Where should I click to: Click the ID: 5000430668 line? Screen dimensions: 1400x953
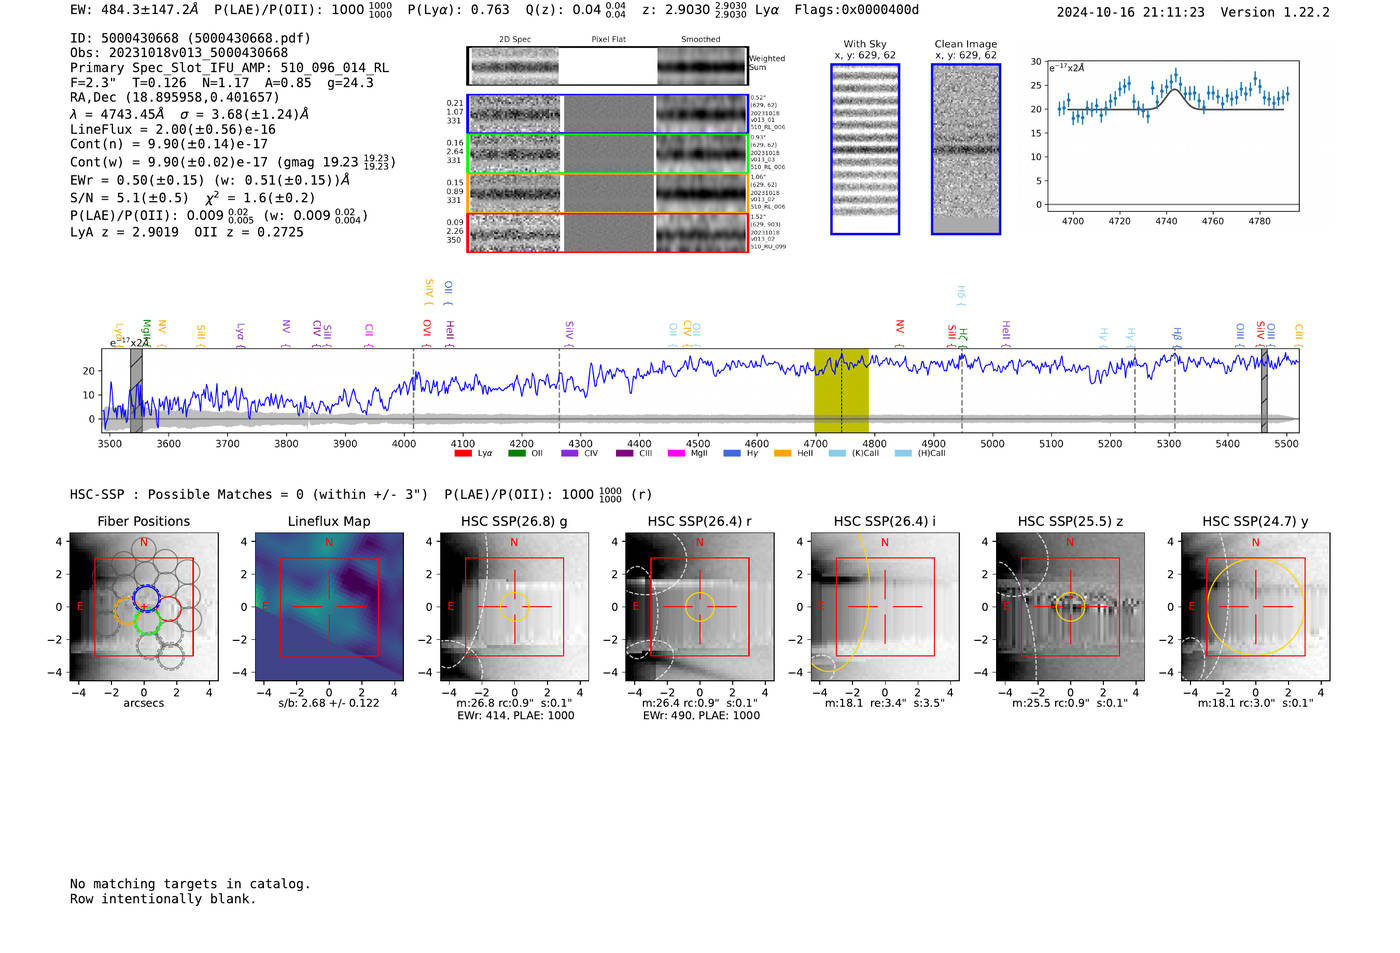click(x=190, y=38)
